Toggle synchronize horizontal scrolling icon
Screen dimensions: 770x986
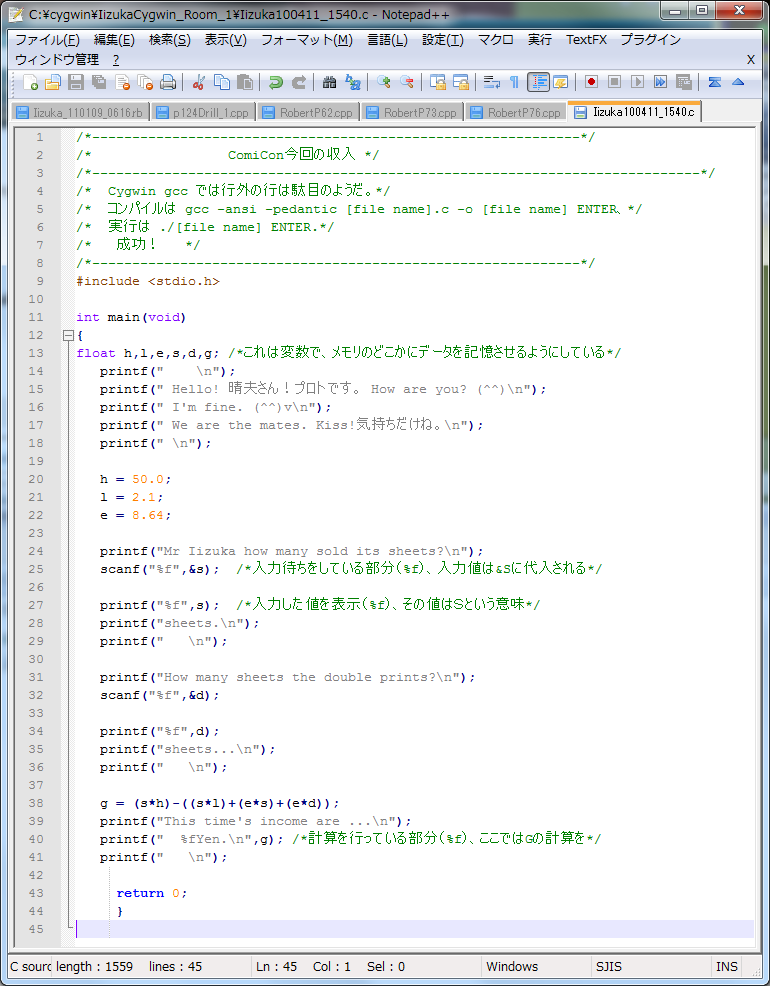[x=461, y=82]
